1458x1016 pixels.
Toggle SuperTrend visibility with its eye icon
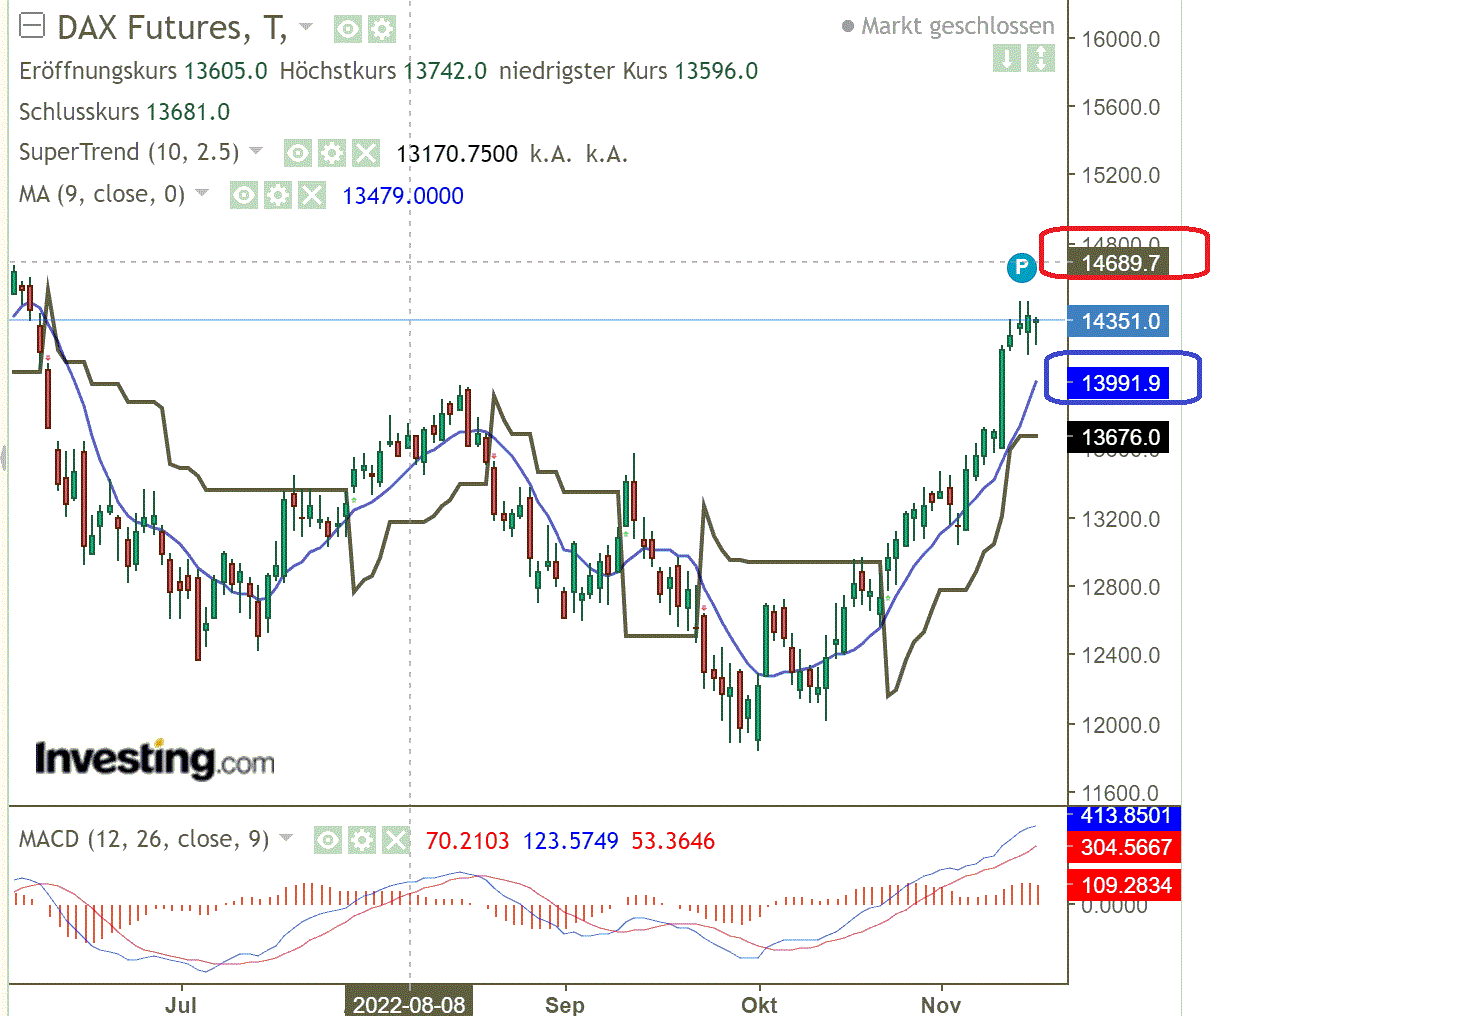297,153
